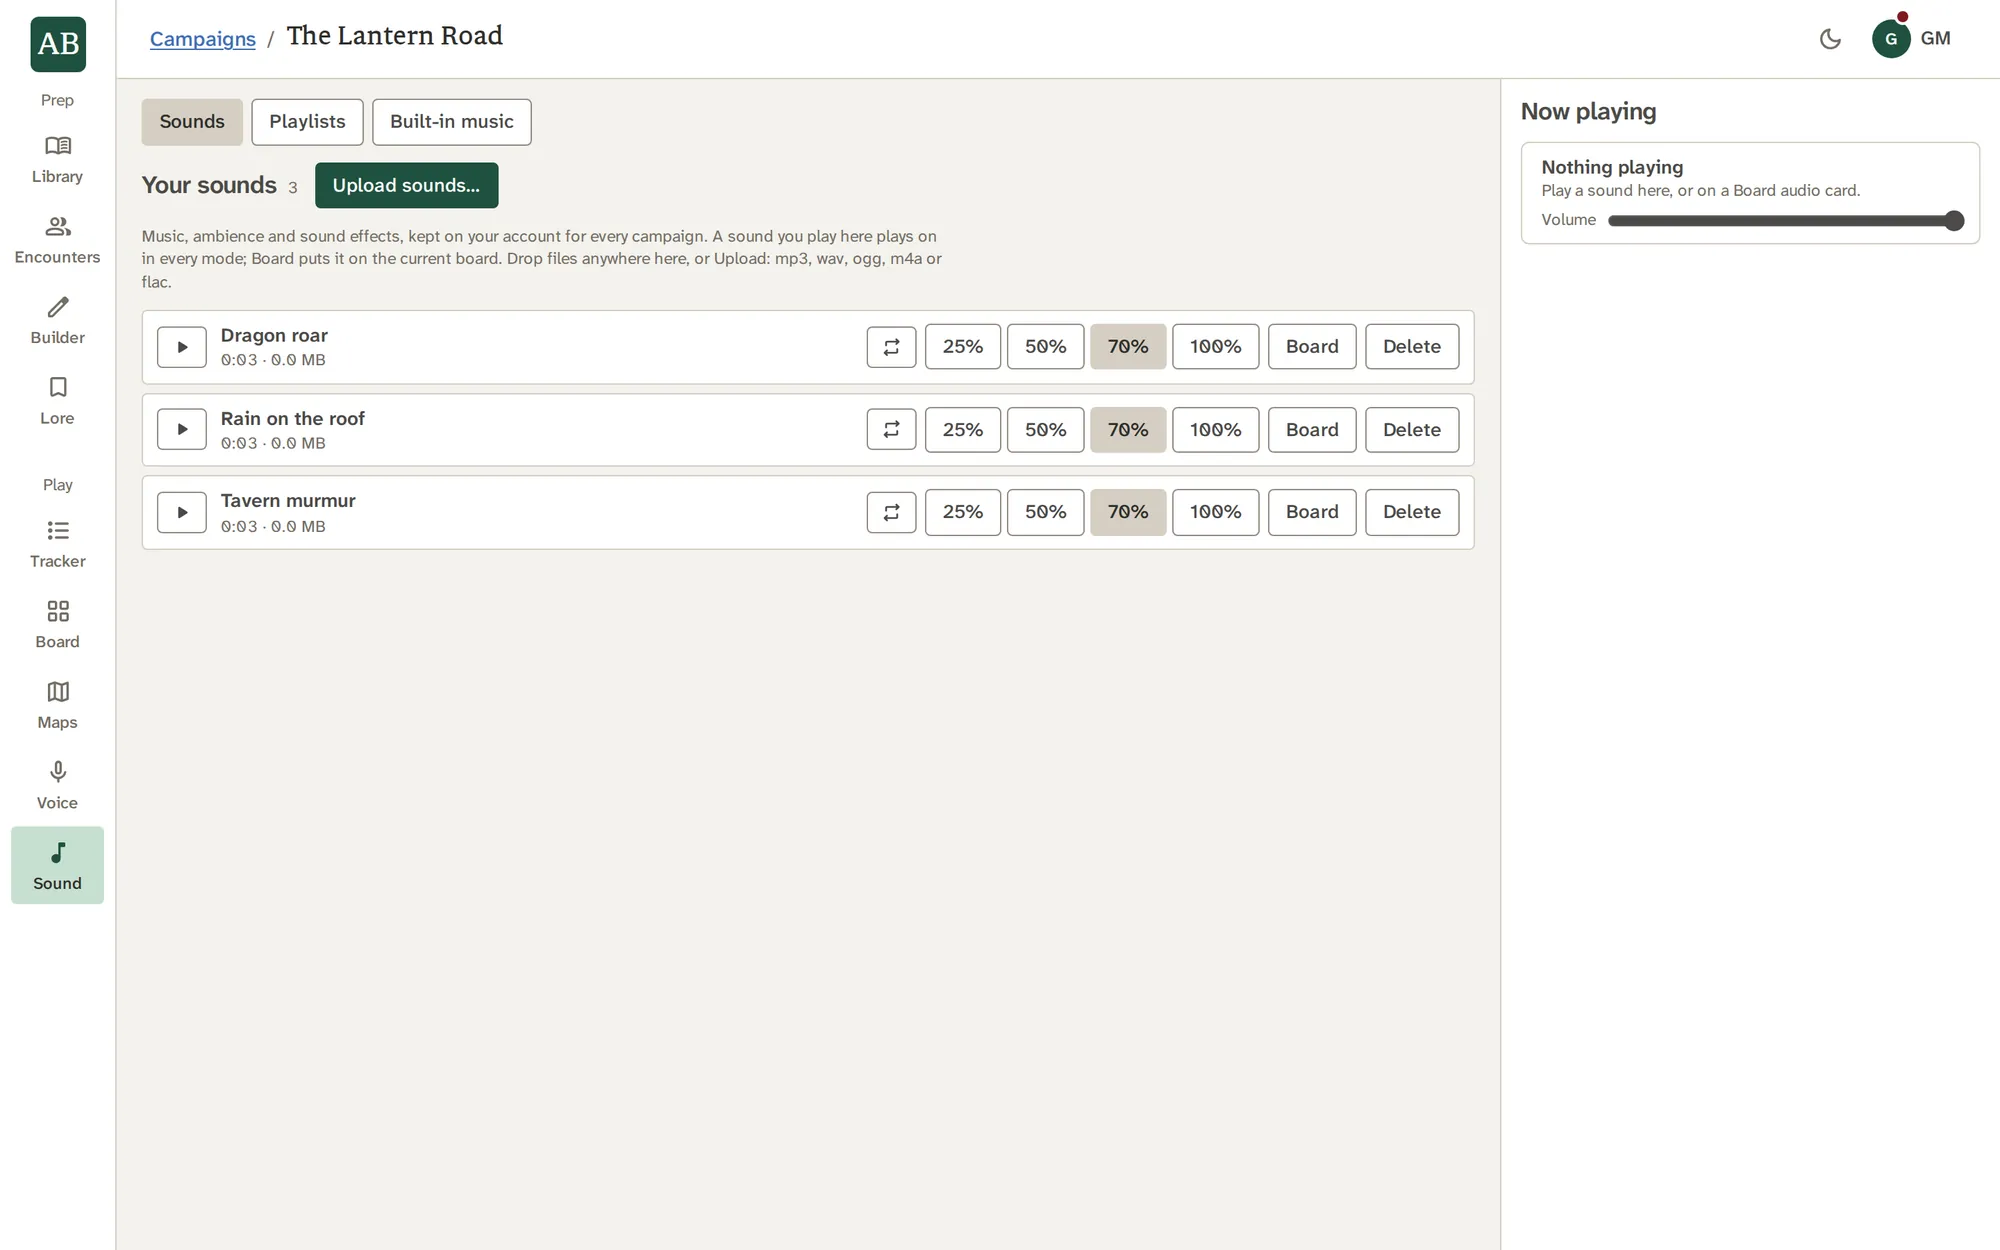Delete the Tavern murmur sound

[x=1412, y=512]
